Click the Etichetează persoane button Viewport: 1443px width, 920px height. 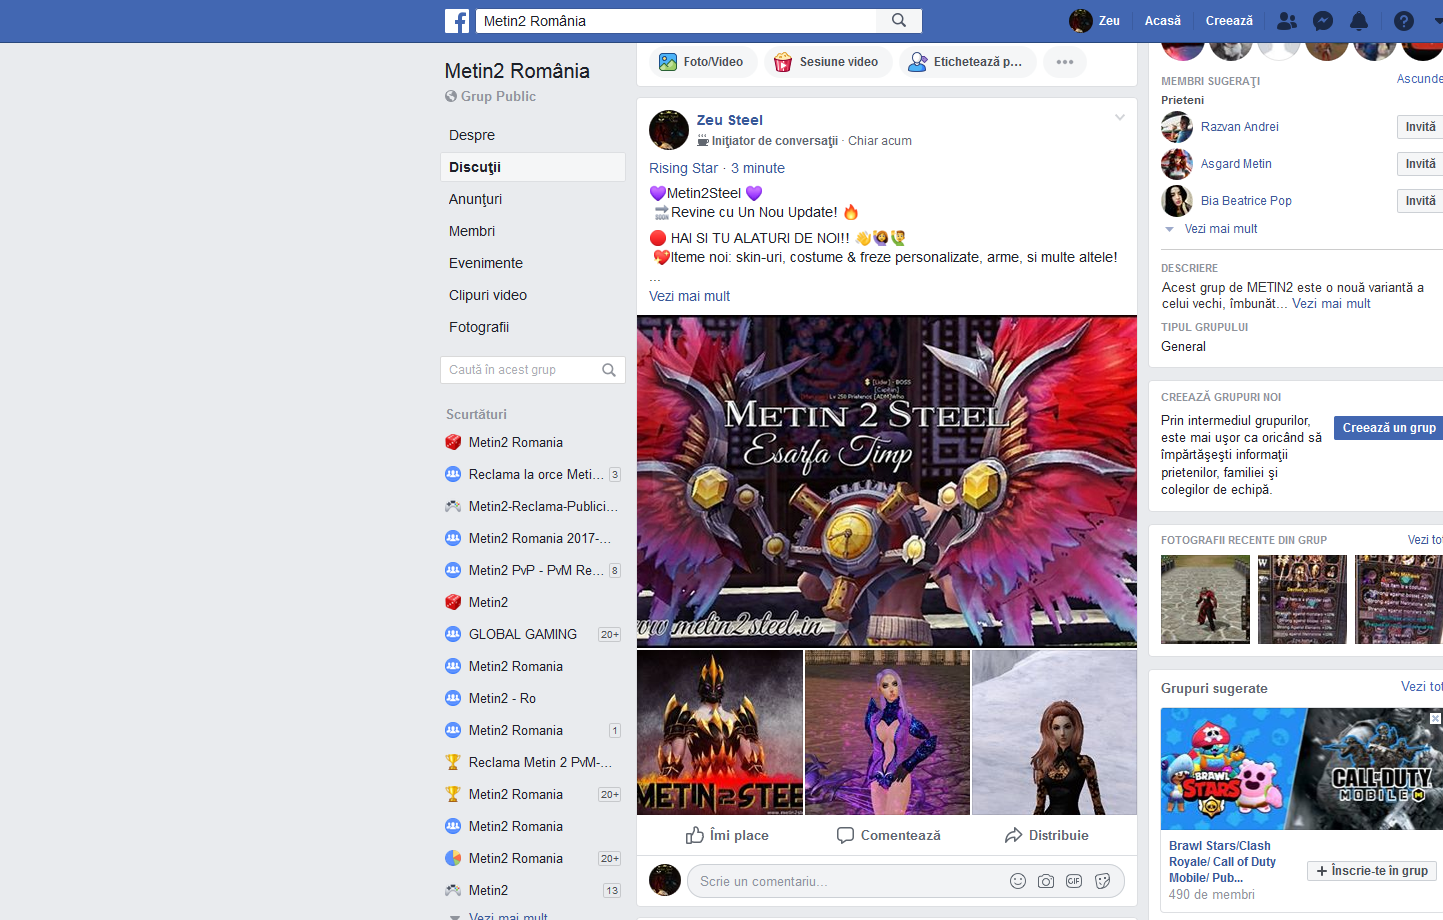pos(966,62)
